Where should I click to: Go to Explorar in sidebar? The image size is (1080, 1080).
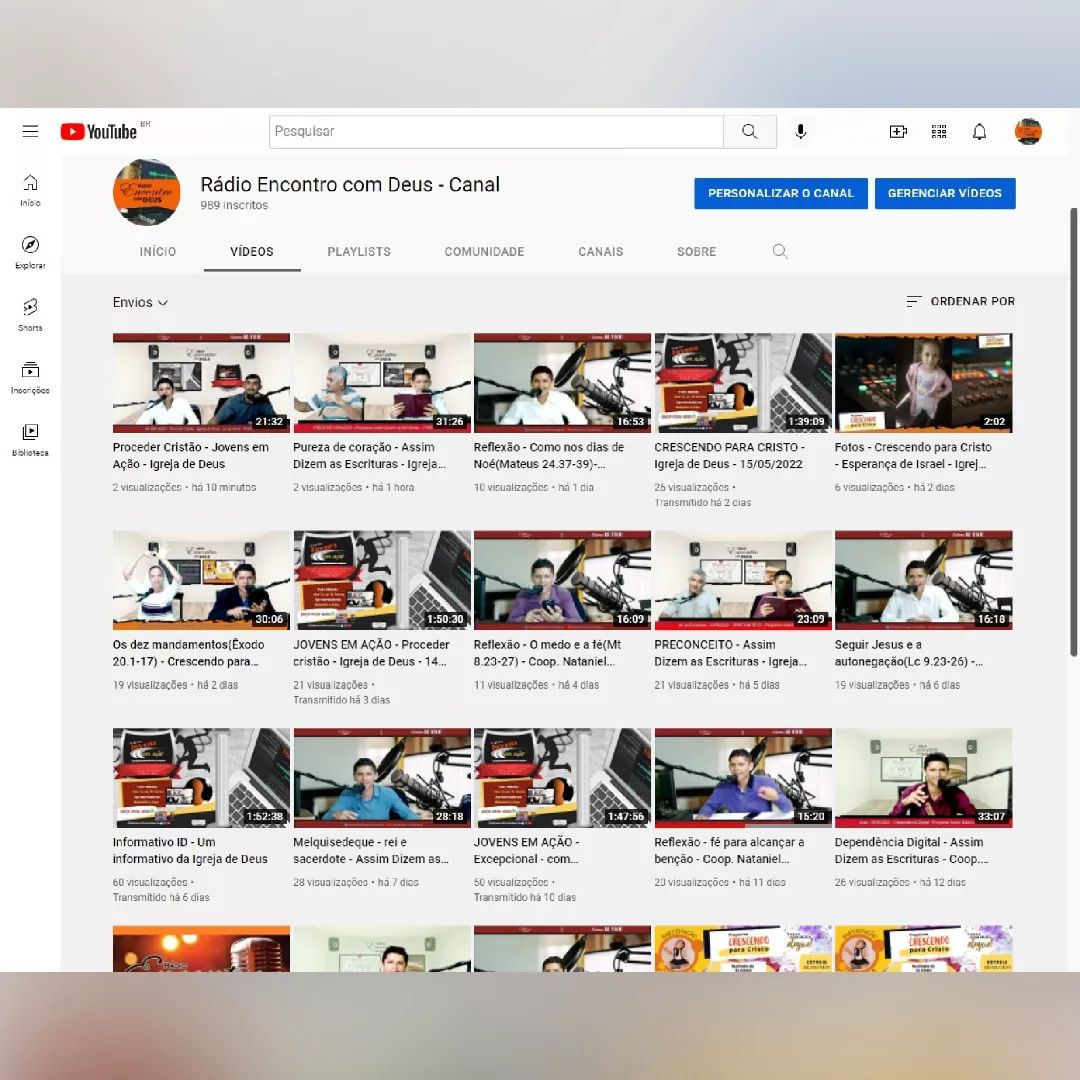click(30, 252)
